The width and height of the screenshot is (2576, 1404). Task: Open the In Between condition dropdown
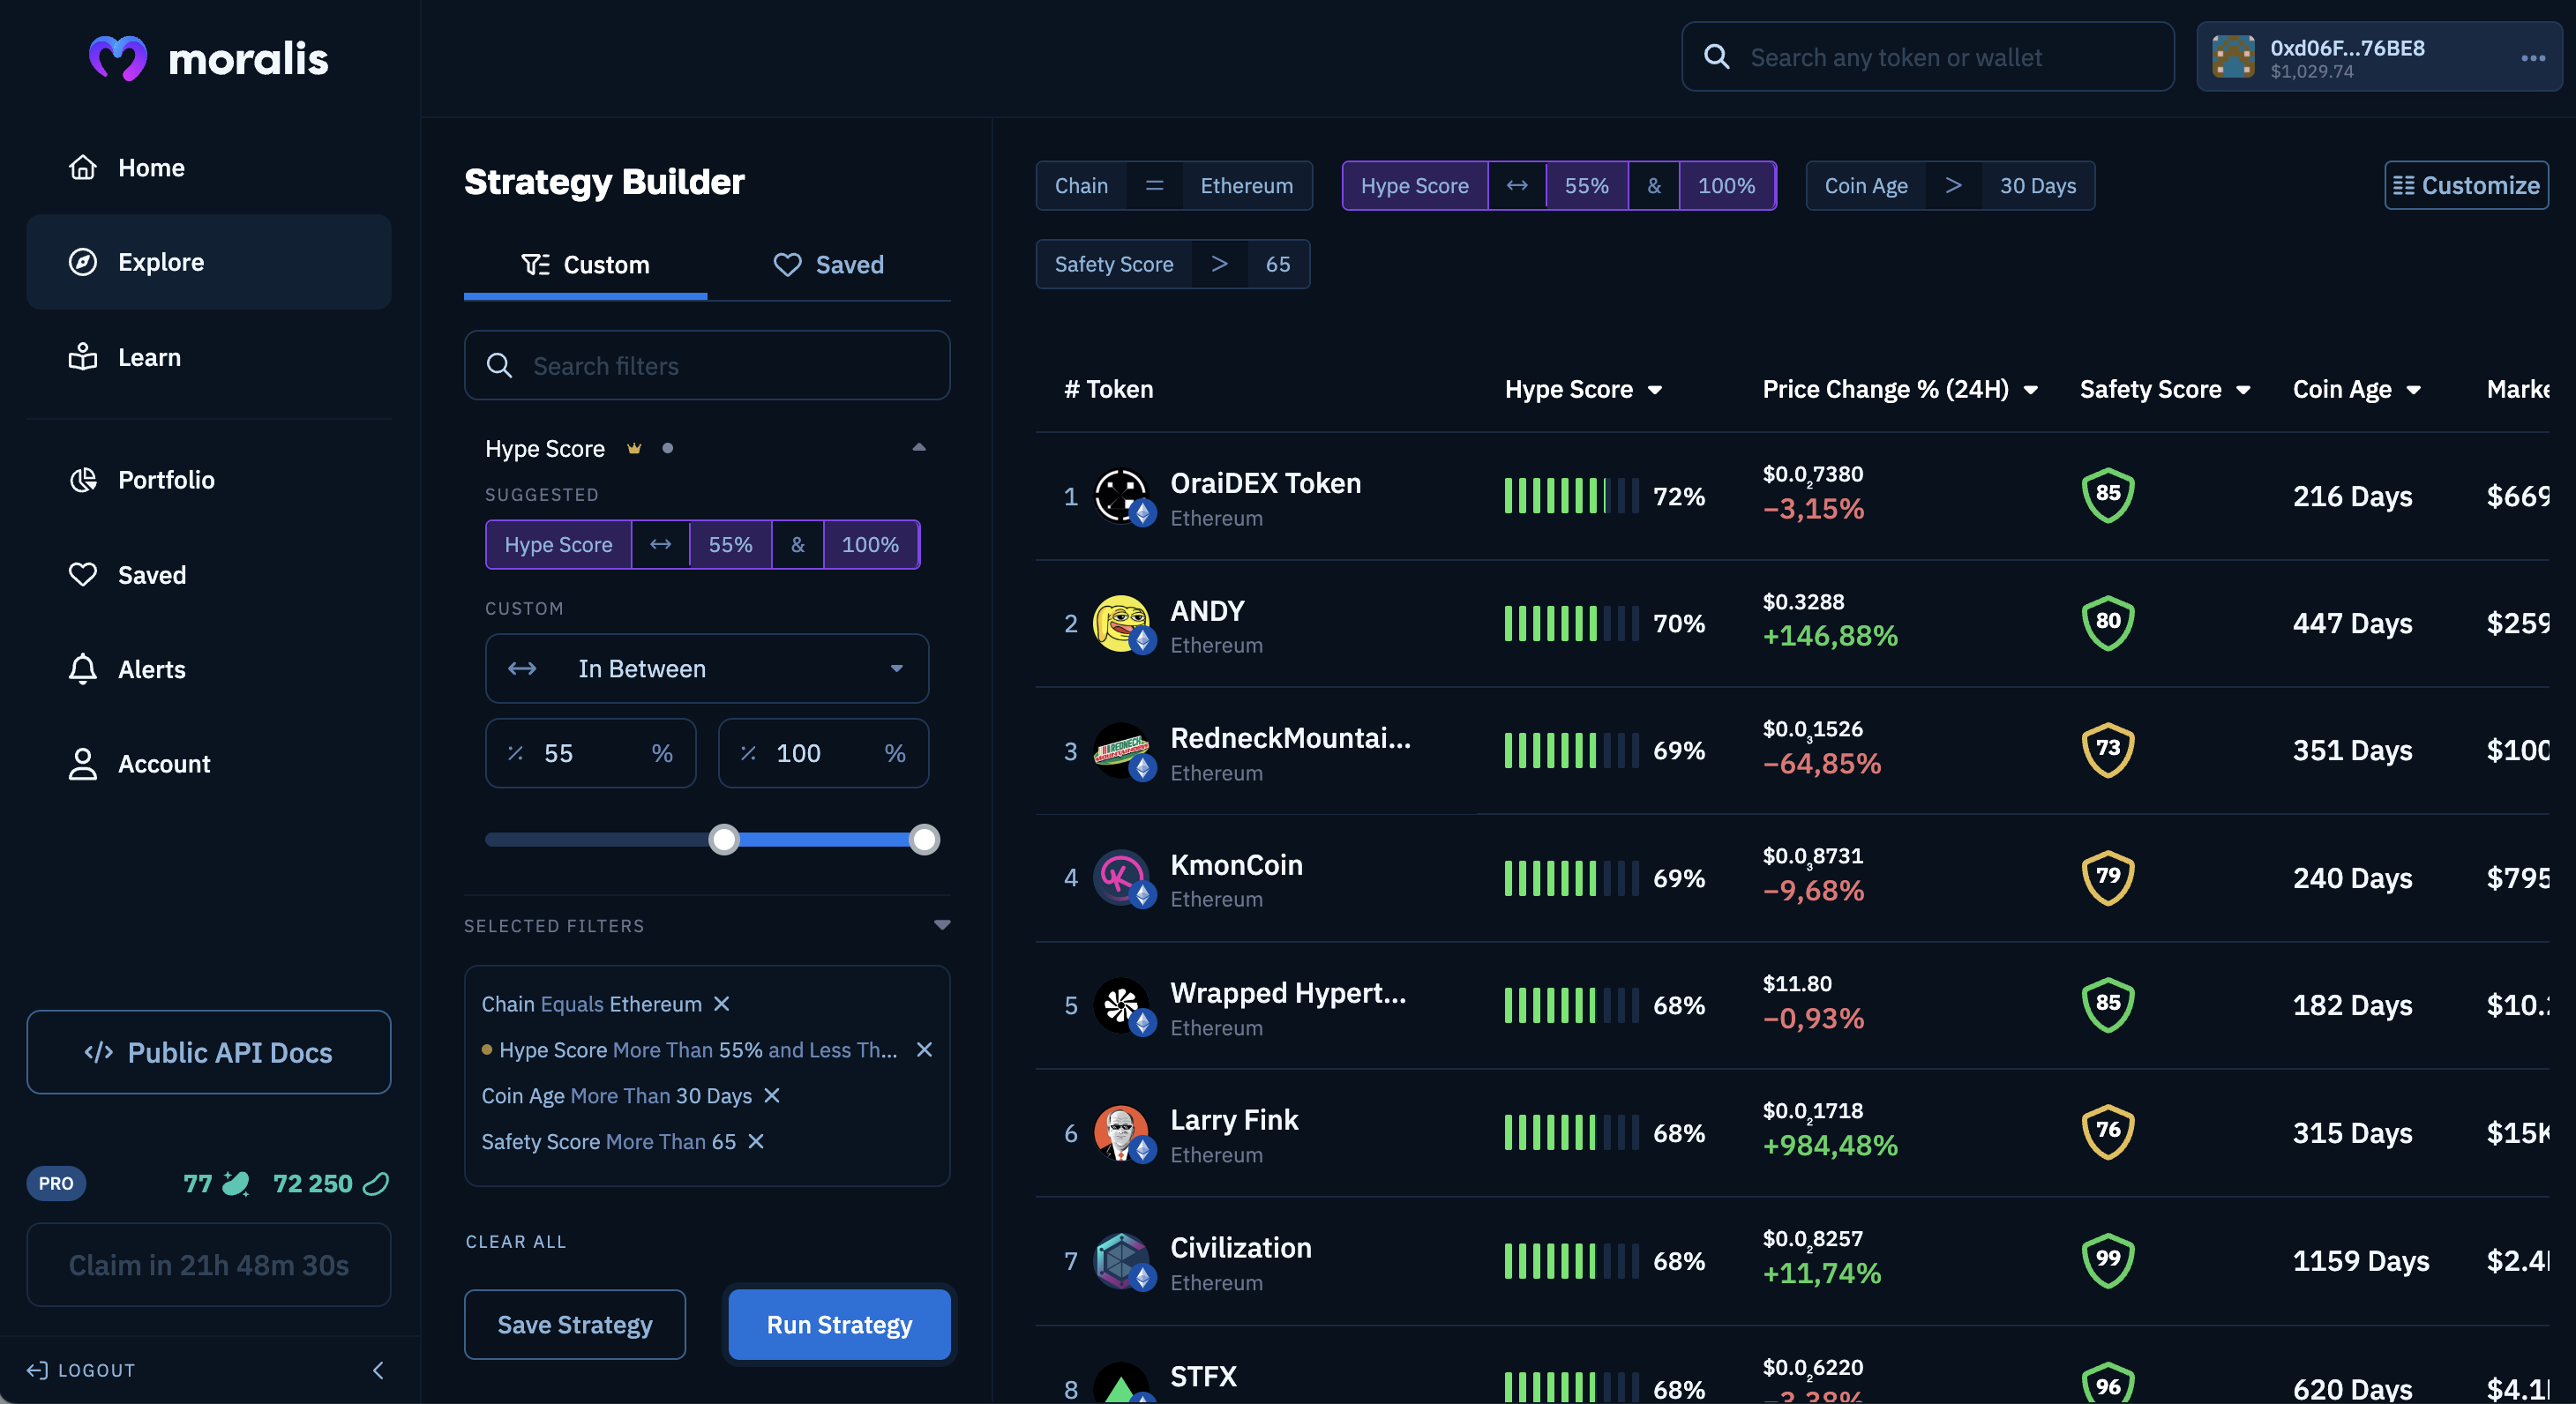(707, 668)
